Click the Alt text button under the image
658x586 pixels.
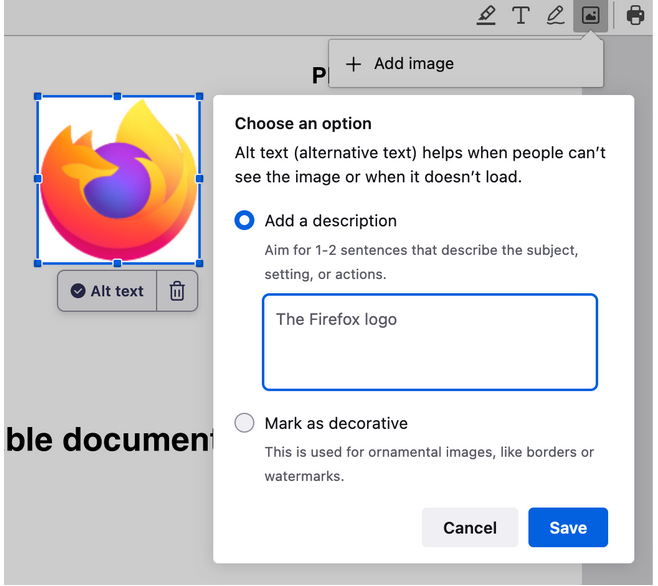[x=107, y=291]
